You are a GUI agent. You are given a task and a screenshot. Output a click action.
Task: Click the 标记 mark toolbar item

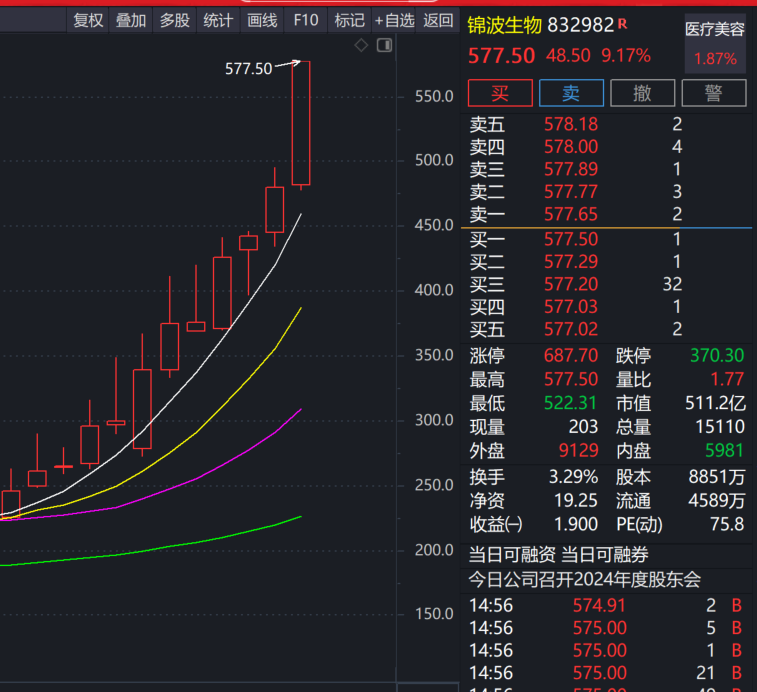(x=349, y=20)
